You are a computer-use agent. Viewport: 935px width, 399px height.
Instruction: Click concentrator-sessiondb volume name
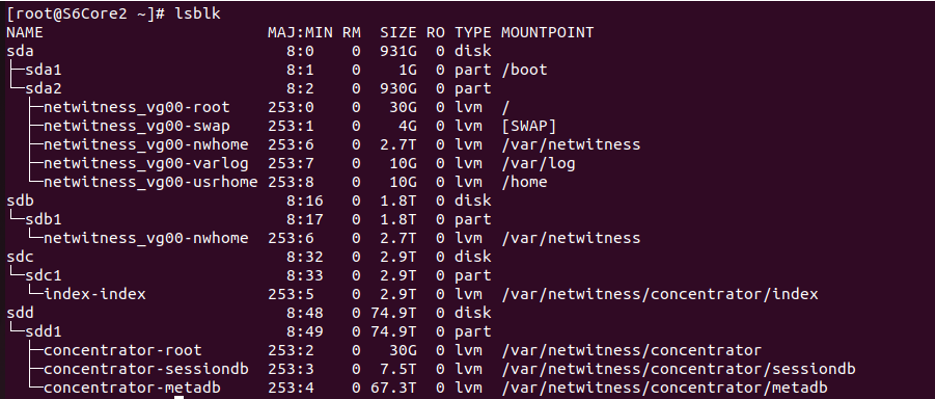(x=146, y=369)
